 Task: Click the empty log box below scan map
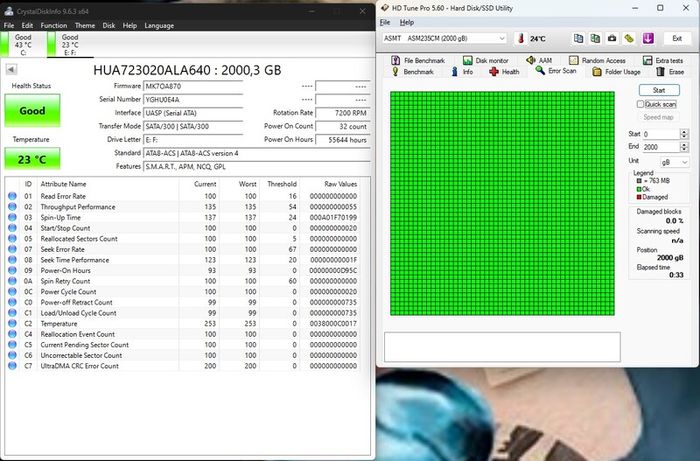tap(502, 347)
